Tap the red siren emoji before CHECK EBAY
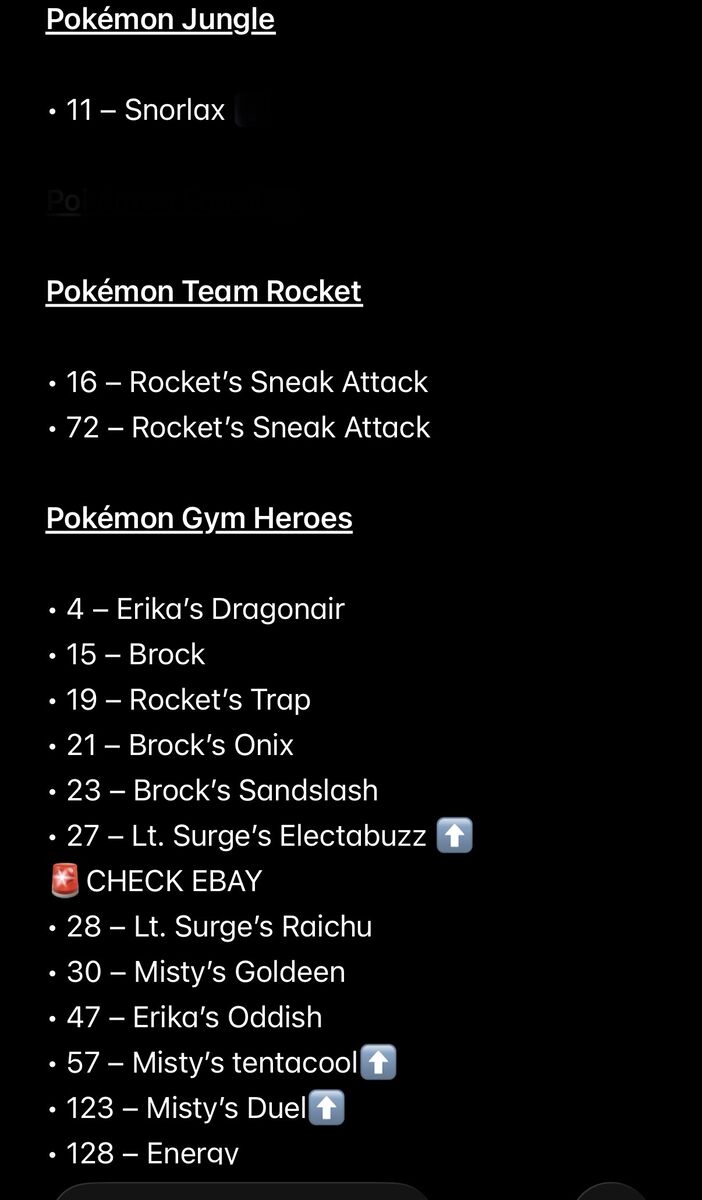 (x=64, y=881)
